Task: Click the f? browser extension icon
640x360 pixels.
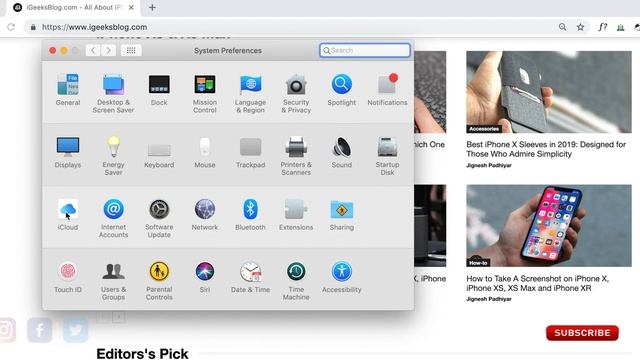Action: pos(602,27)
